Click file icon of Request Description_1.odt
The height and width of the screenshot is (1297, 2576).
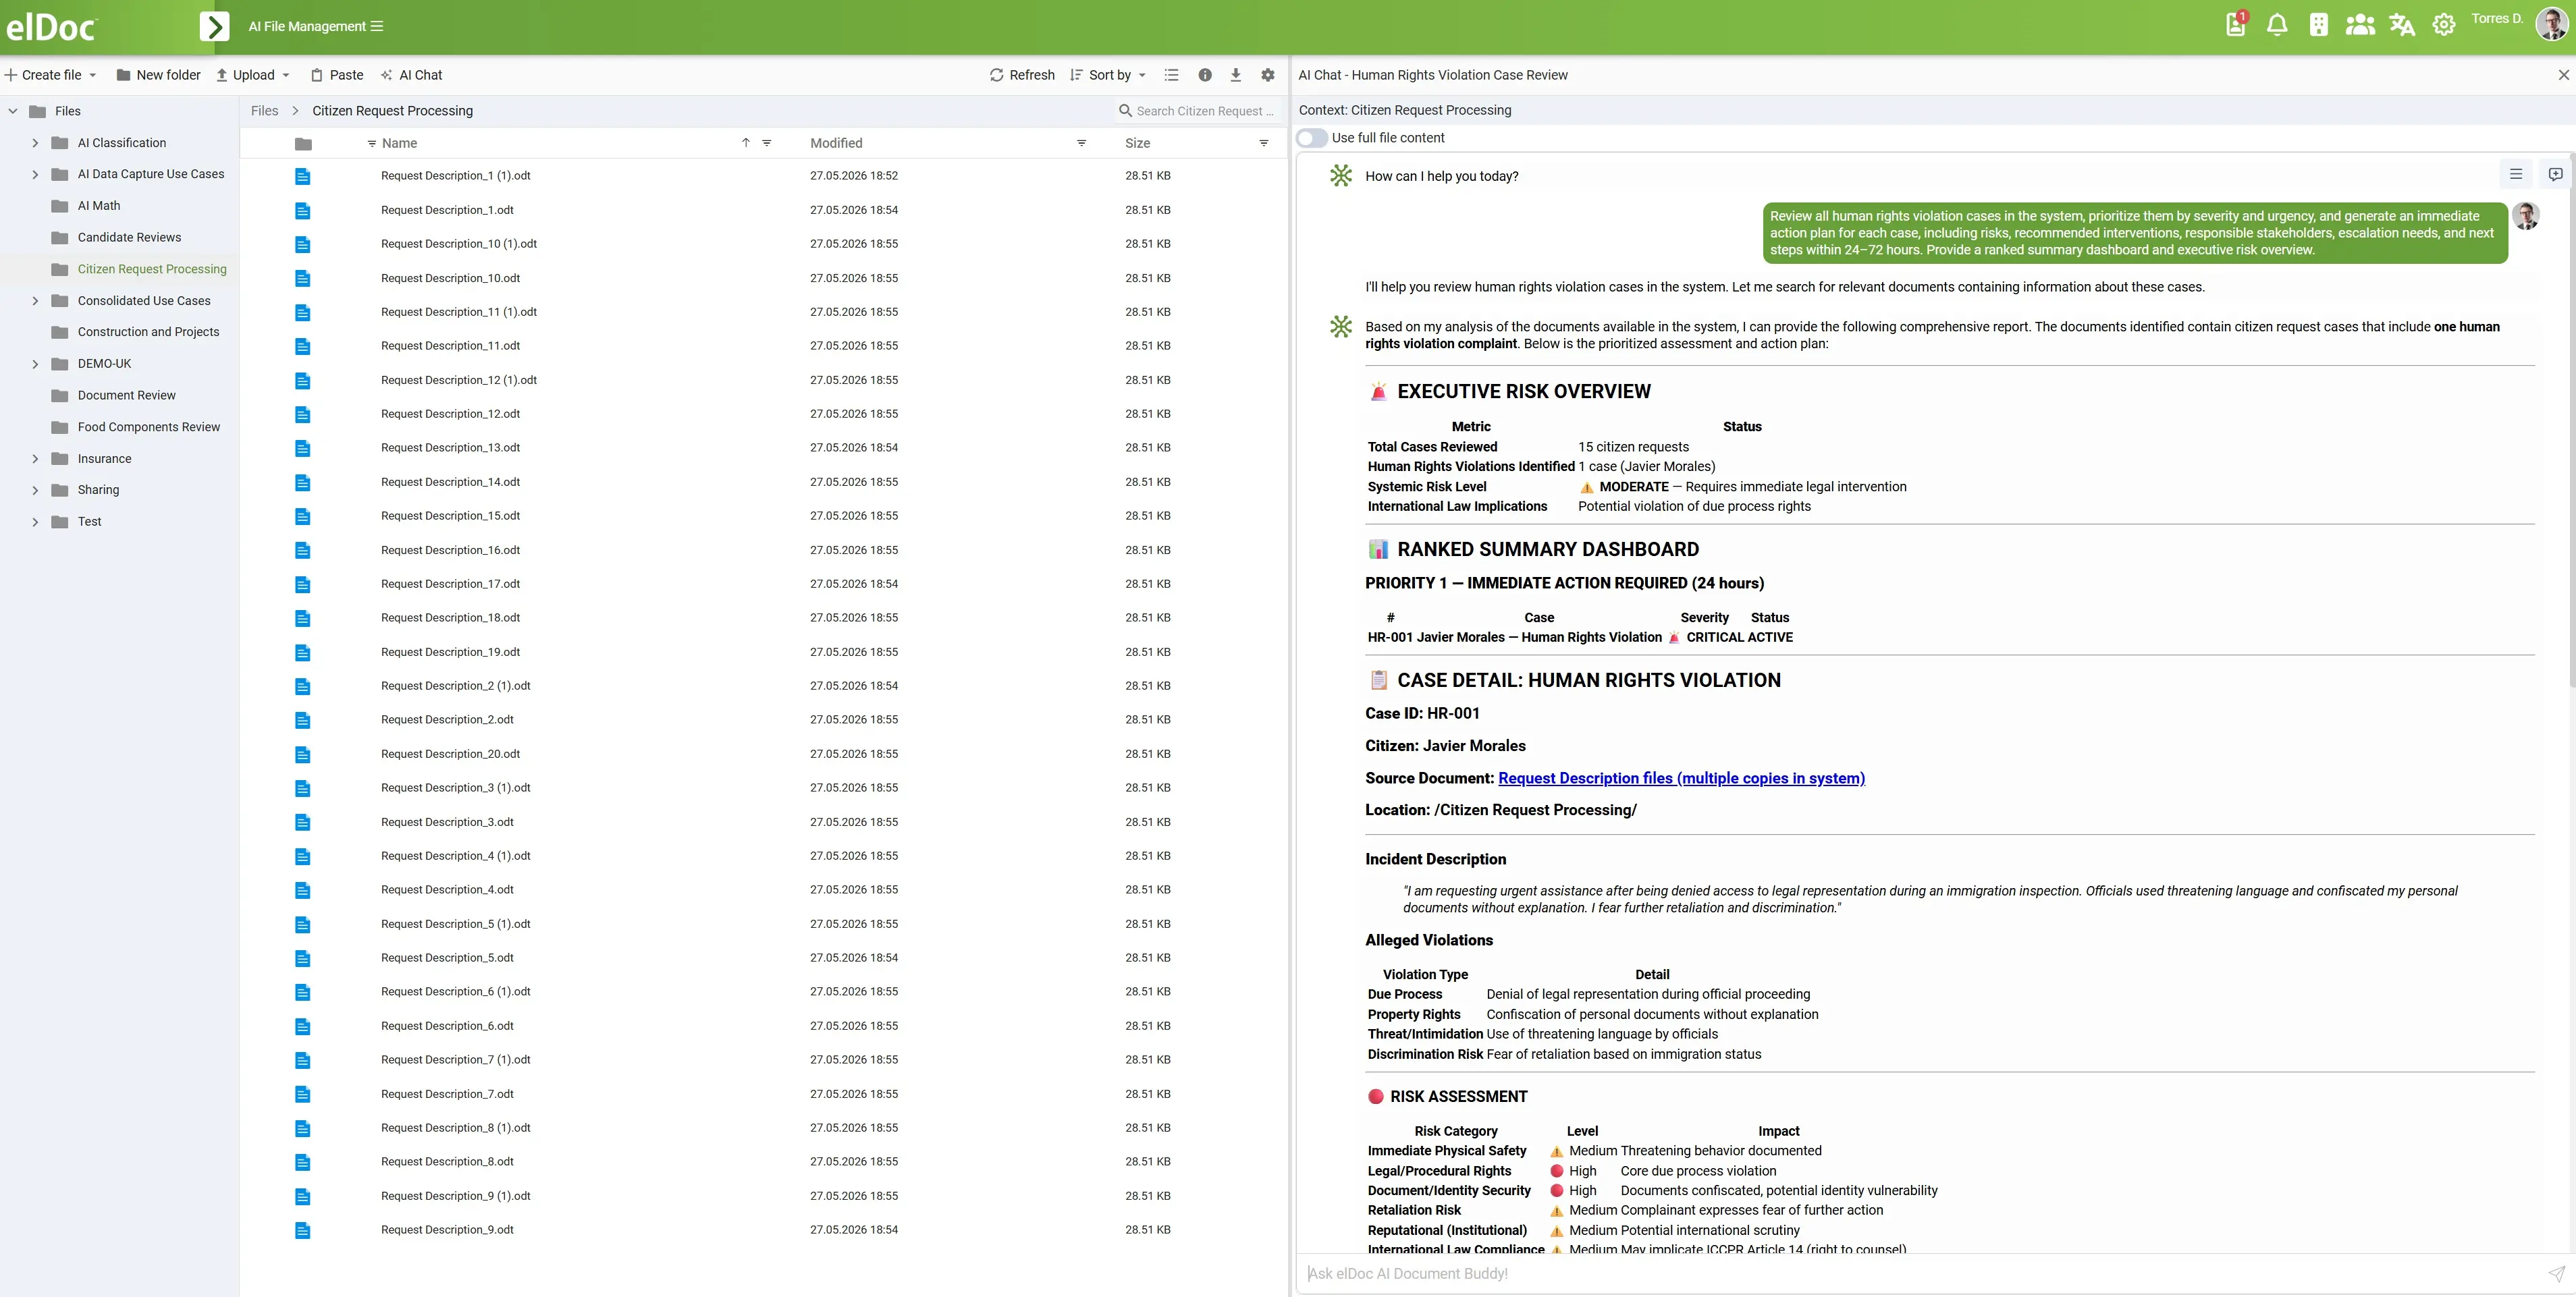303,210
